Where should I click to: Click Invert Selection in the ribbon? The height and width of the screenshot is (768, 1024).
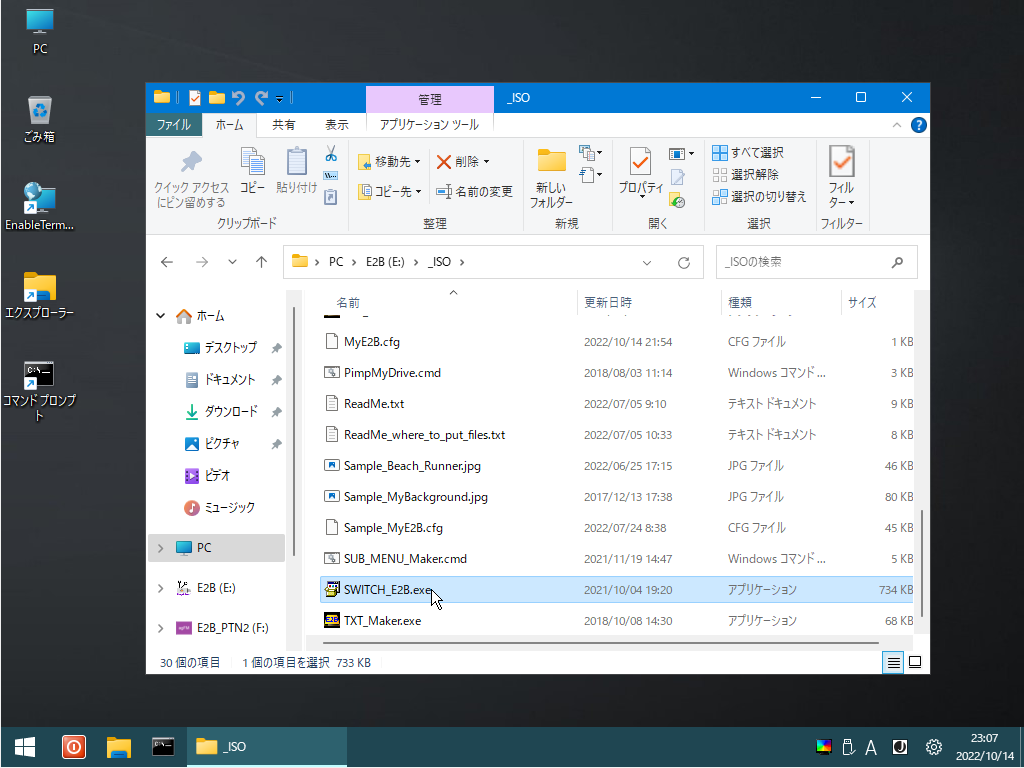pyautogui.click(x=760, y=197)
